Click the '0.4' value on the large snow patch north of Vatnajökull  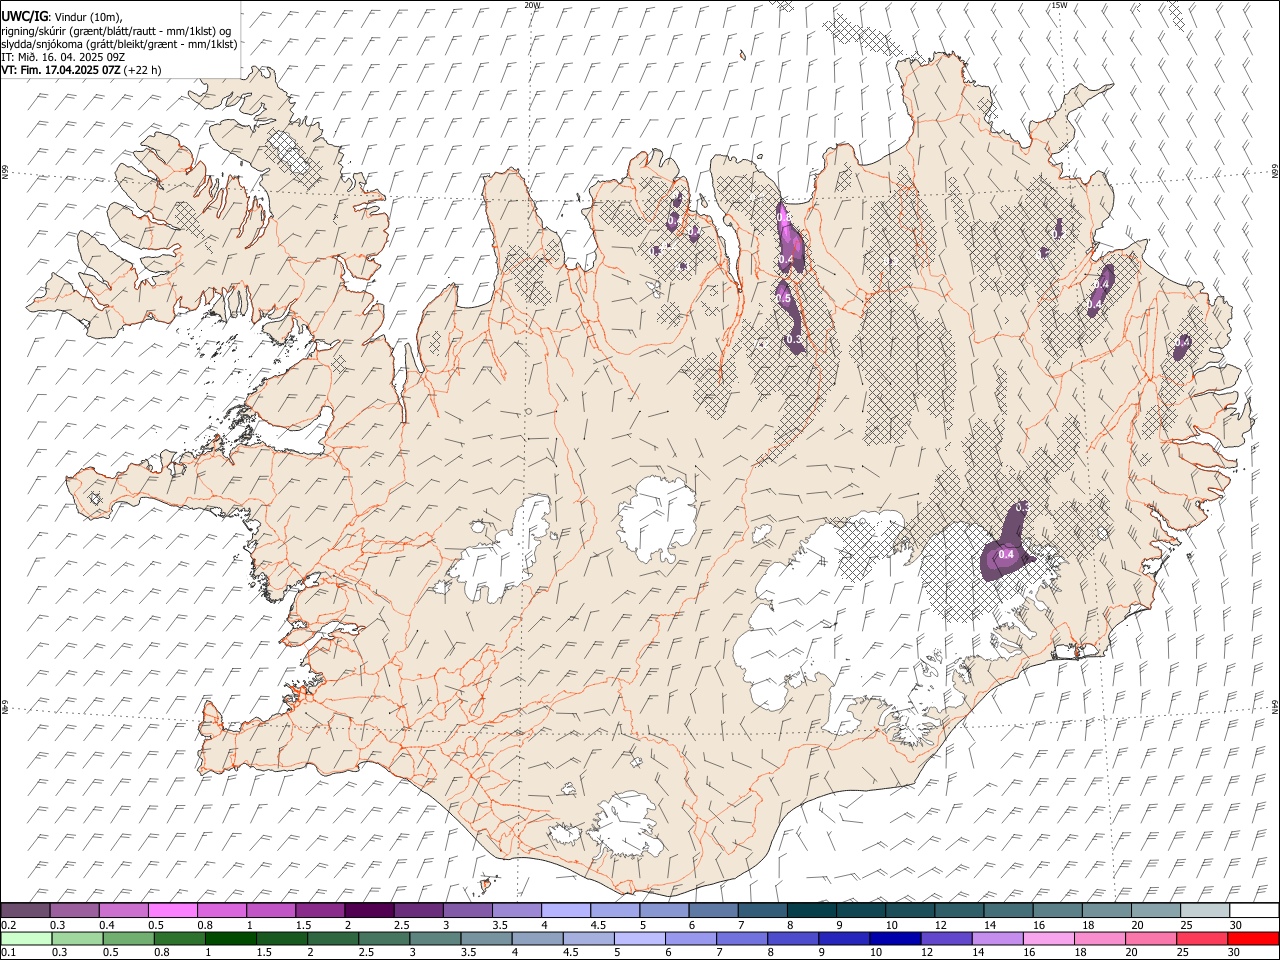tap(1007, 554)
